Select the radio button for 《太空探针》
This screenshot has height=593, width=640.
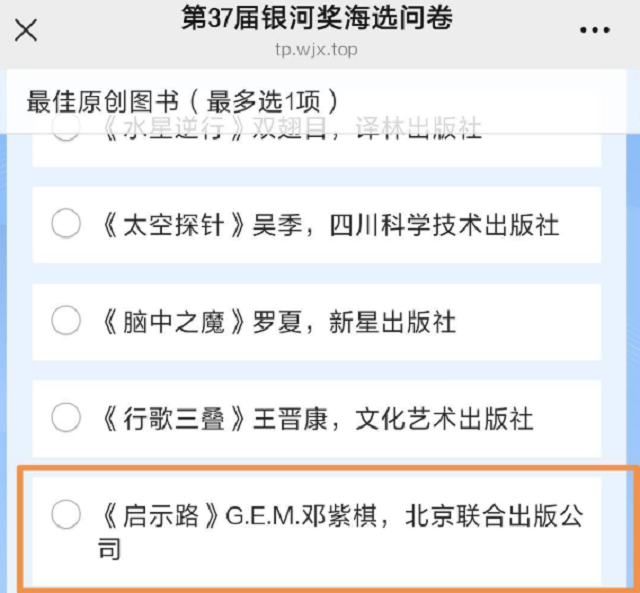coord(66,224)
